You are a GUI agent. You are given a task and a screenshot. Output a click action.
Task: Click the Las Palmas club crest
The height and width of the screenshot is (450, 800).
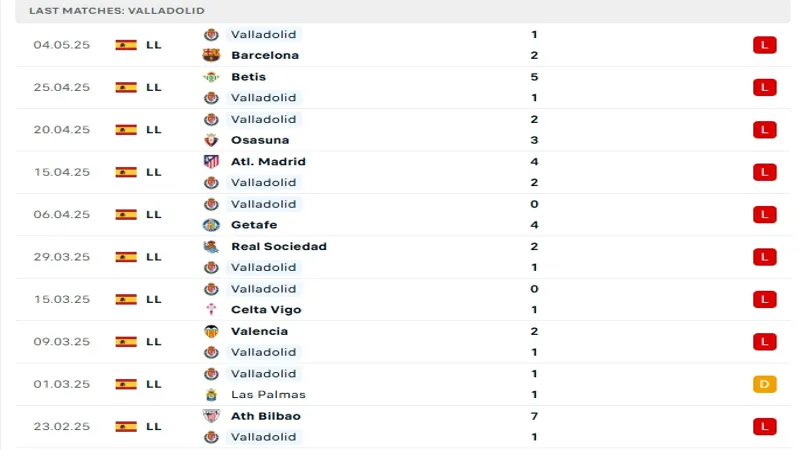point(210,395)
